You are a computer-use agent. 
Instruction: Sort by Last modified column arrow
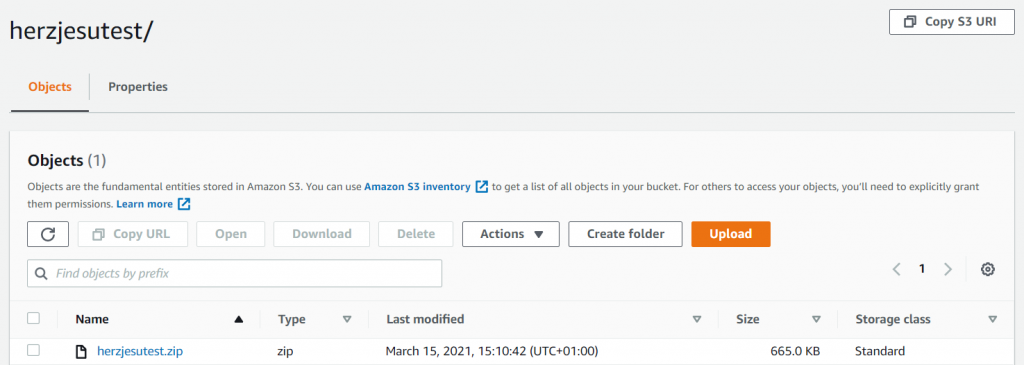coord(697,319)
